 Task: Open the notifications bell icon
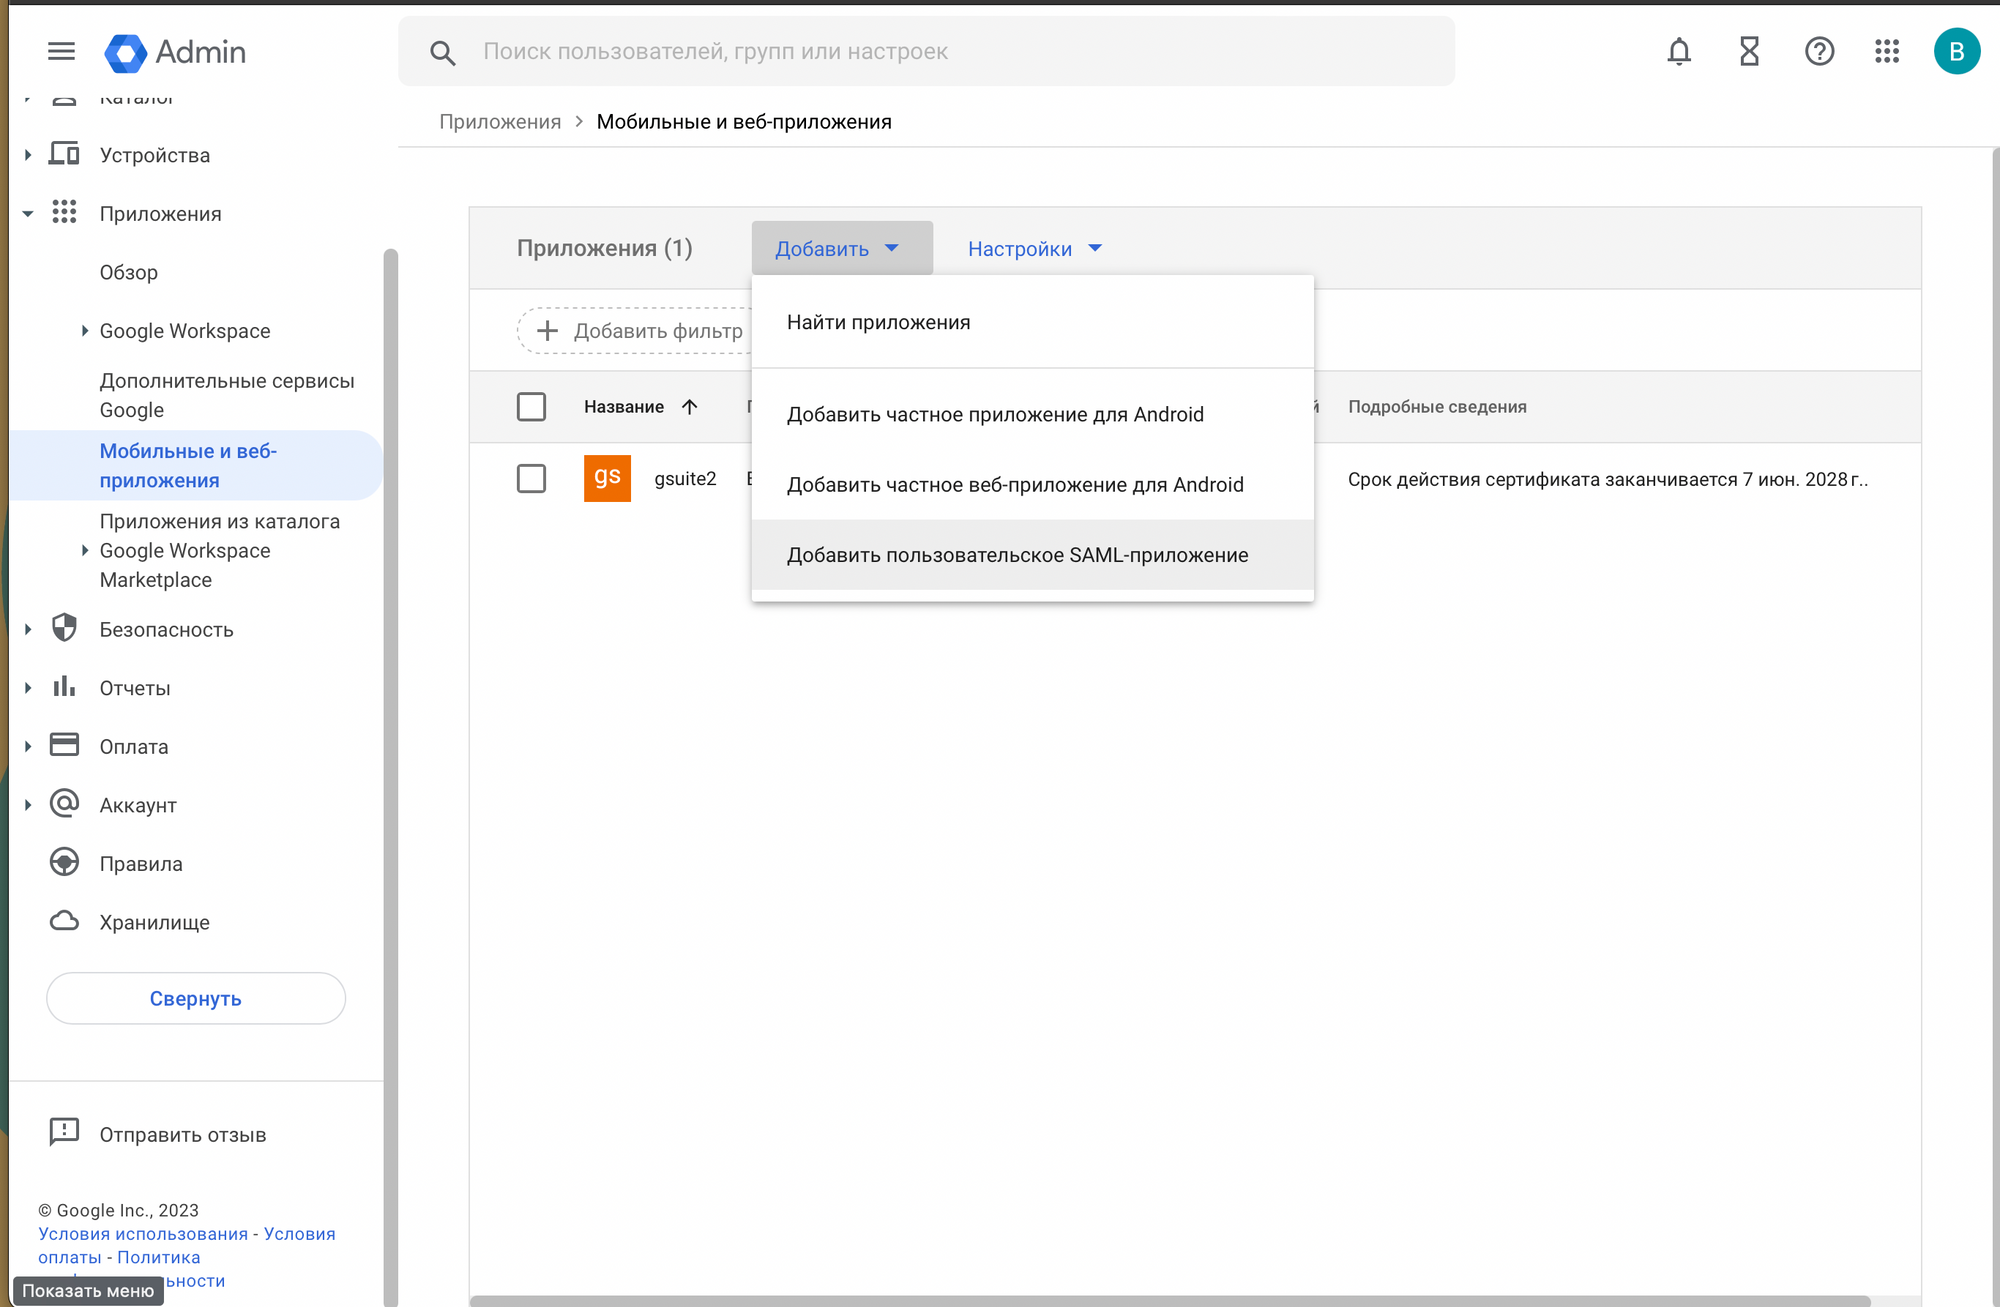[1679, 51]
